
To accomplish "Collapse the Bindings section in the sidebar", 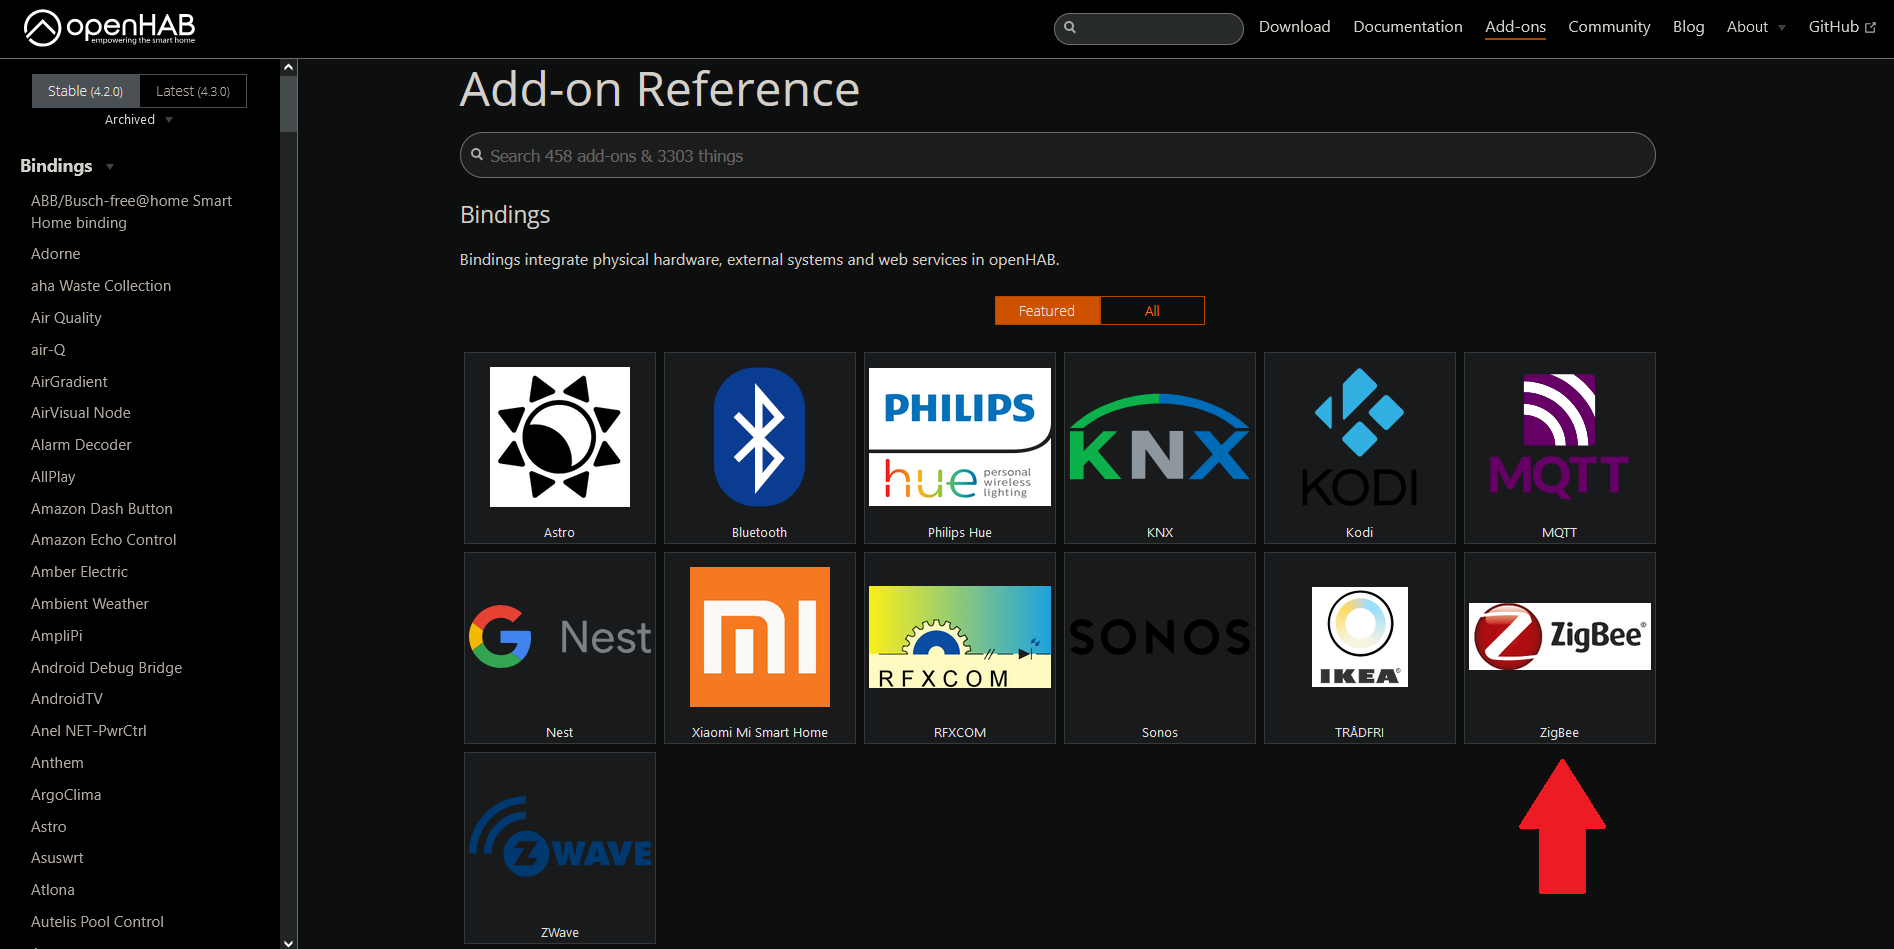I will (x=66, y=166).
